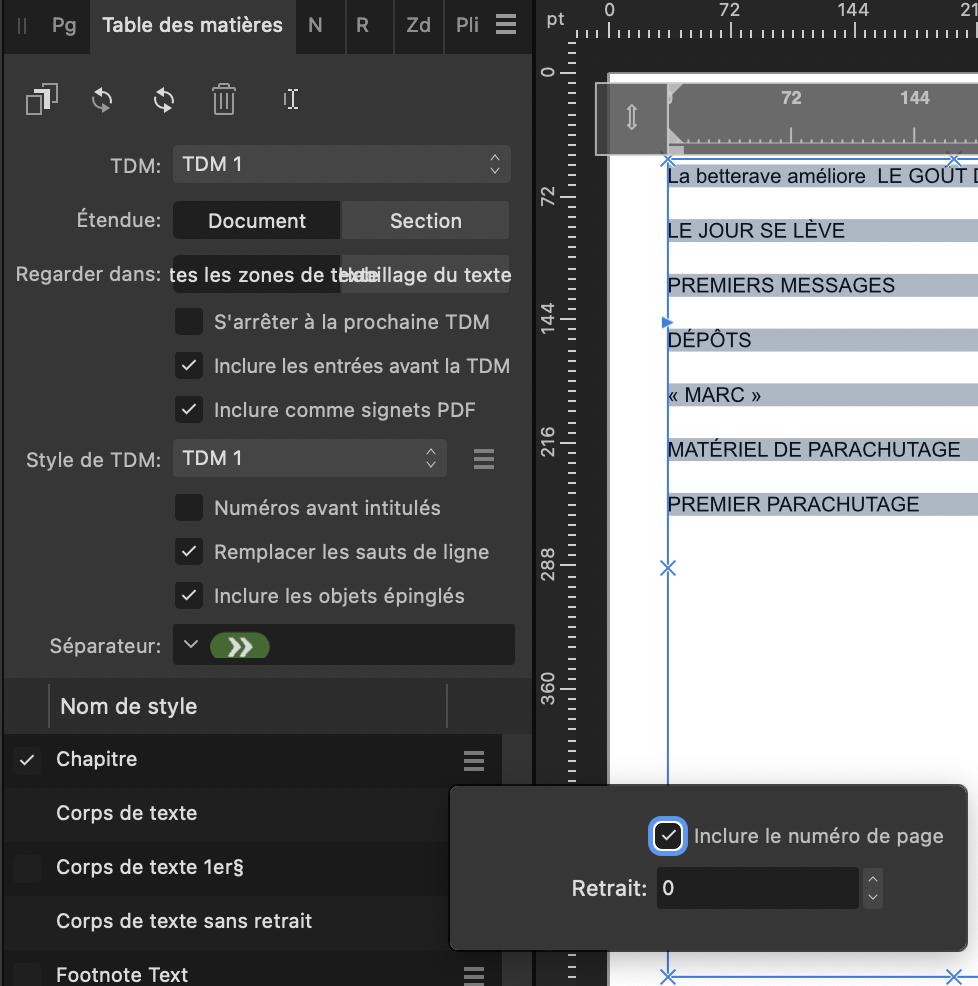Expand the Style de TDM dropdown
This screenshot has height=986, width=978.
pyautogui.click(x=309, y=459)
